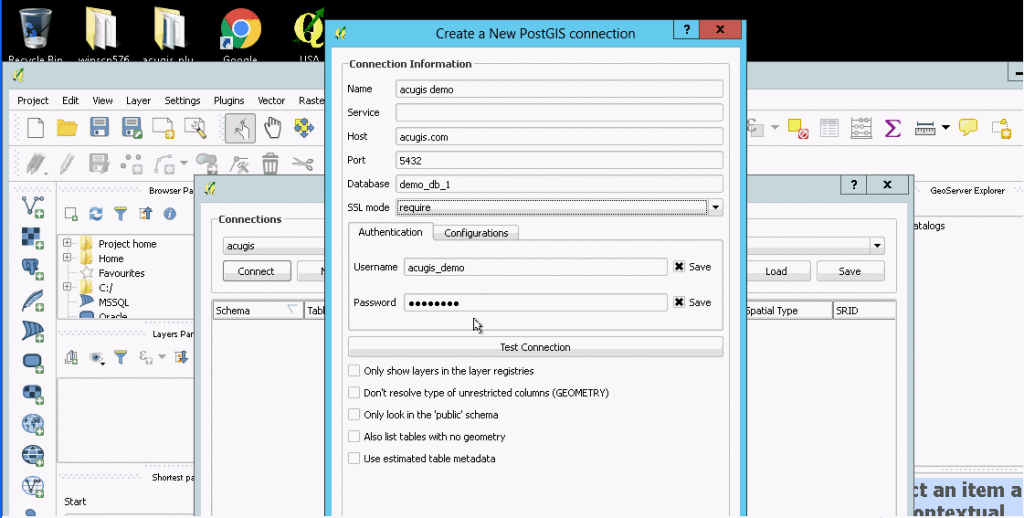Screen dimensions: 1024x518
Task: Open the Add Circular String dropdown arrow
Action: point(184,163)
